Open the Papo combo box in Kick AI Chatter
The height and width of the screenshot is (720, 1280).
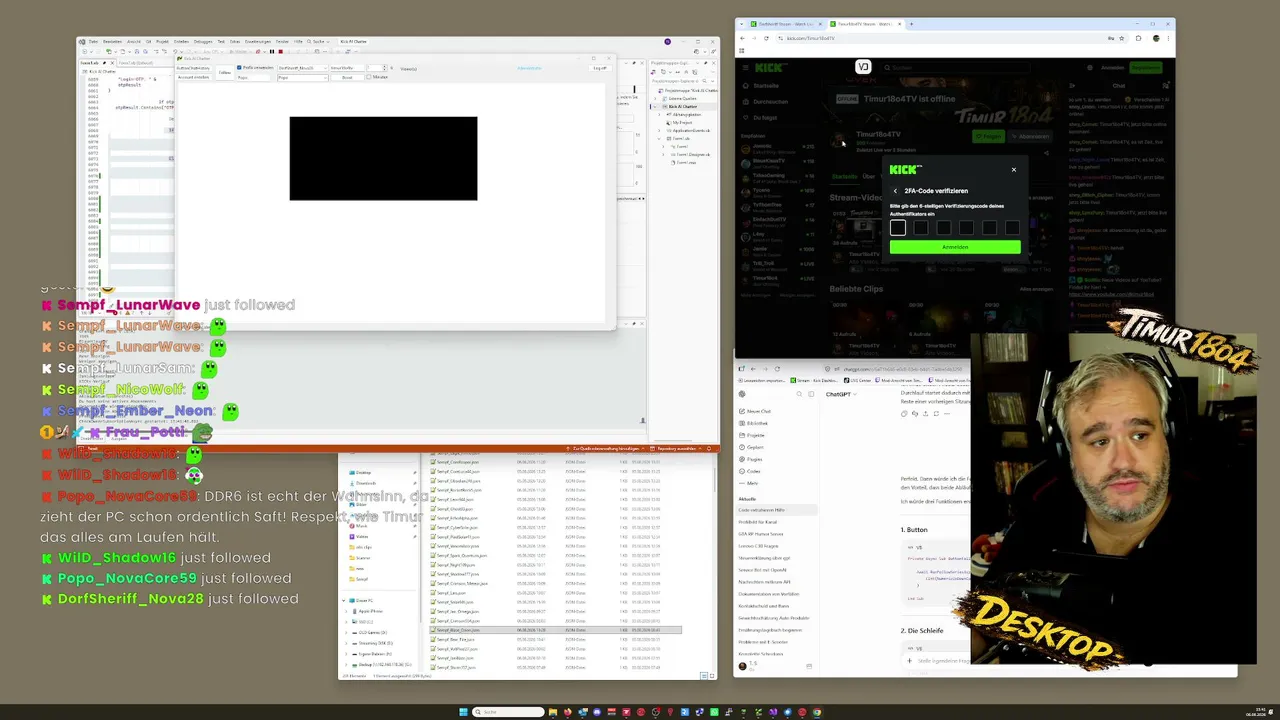300,77
